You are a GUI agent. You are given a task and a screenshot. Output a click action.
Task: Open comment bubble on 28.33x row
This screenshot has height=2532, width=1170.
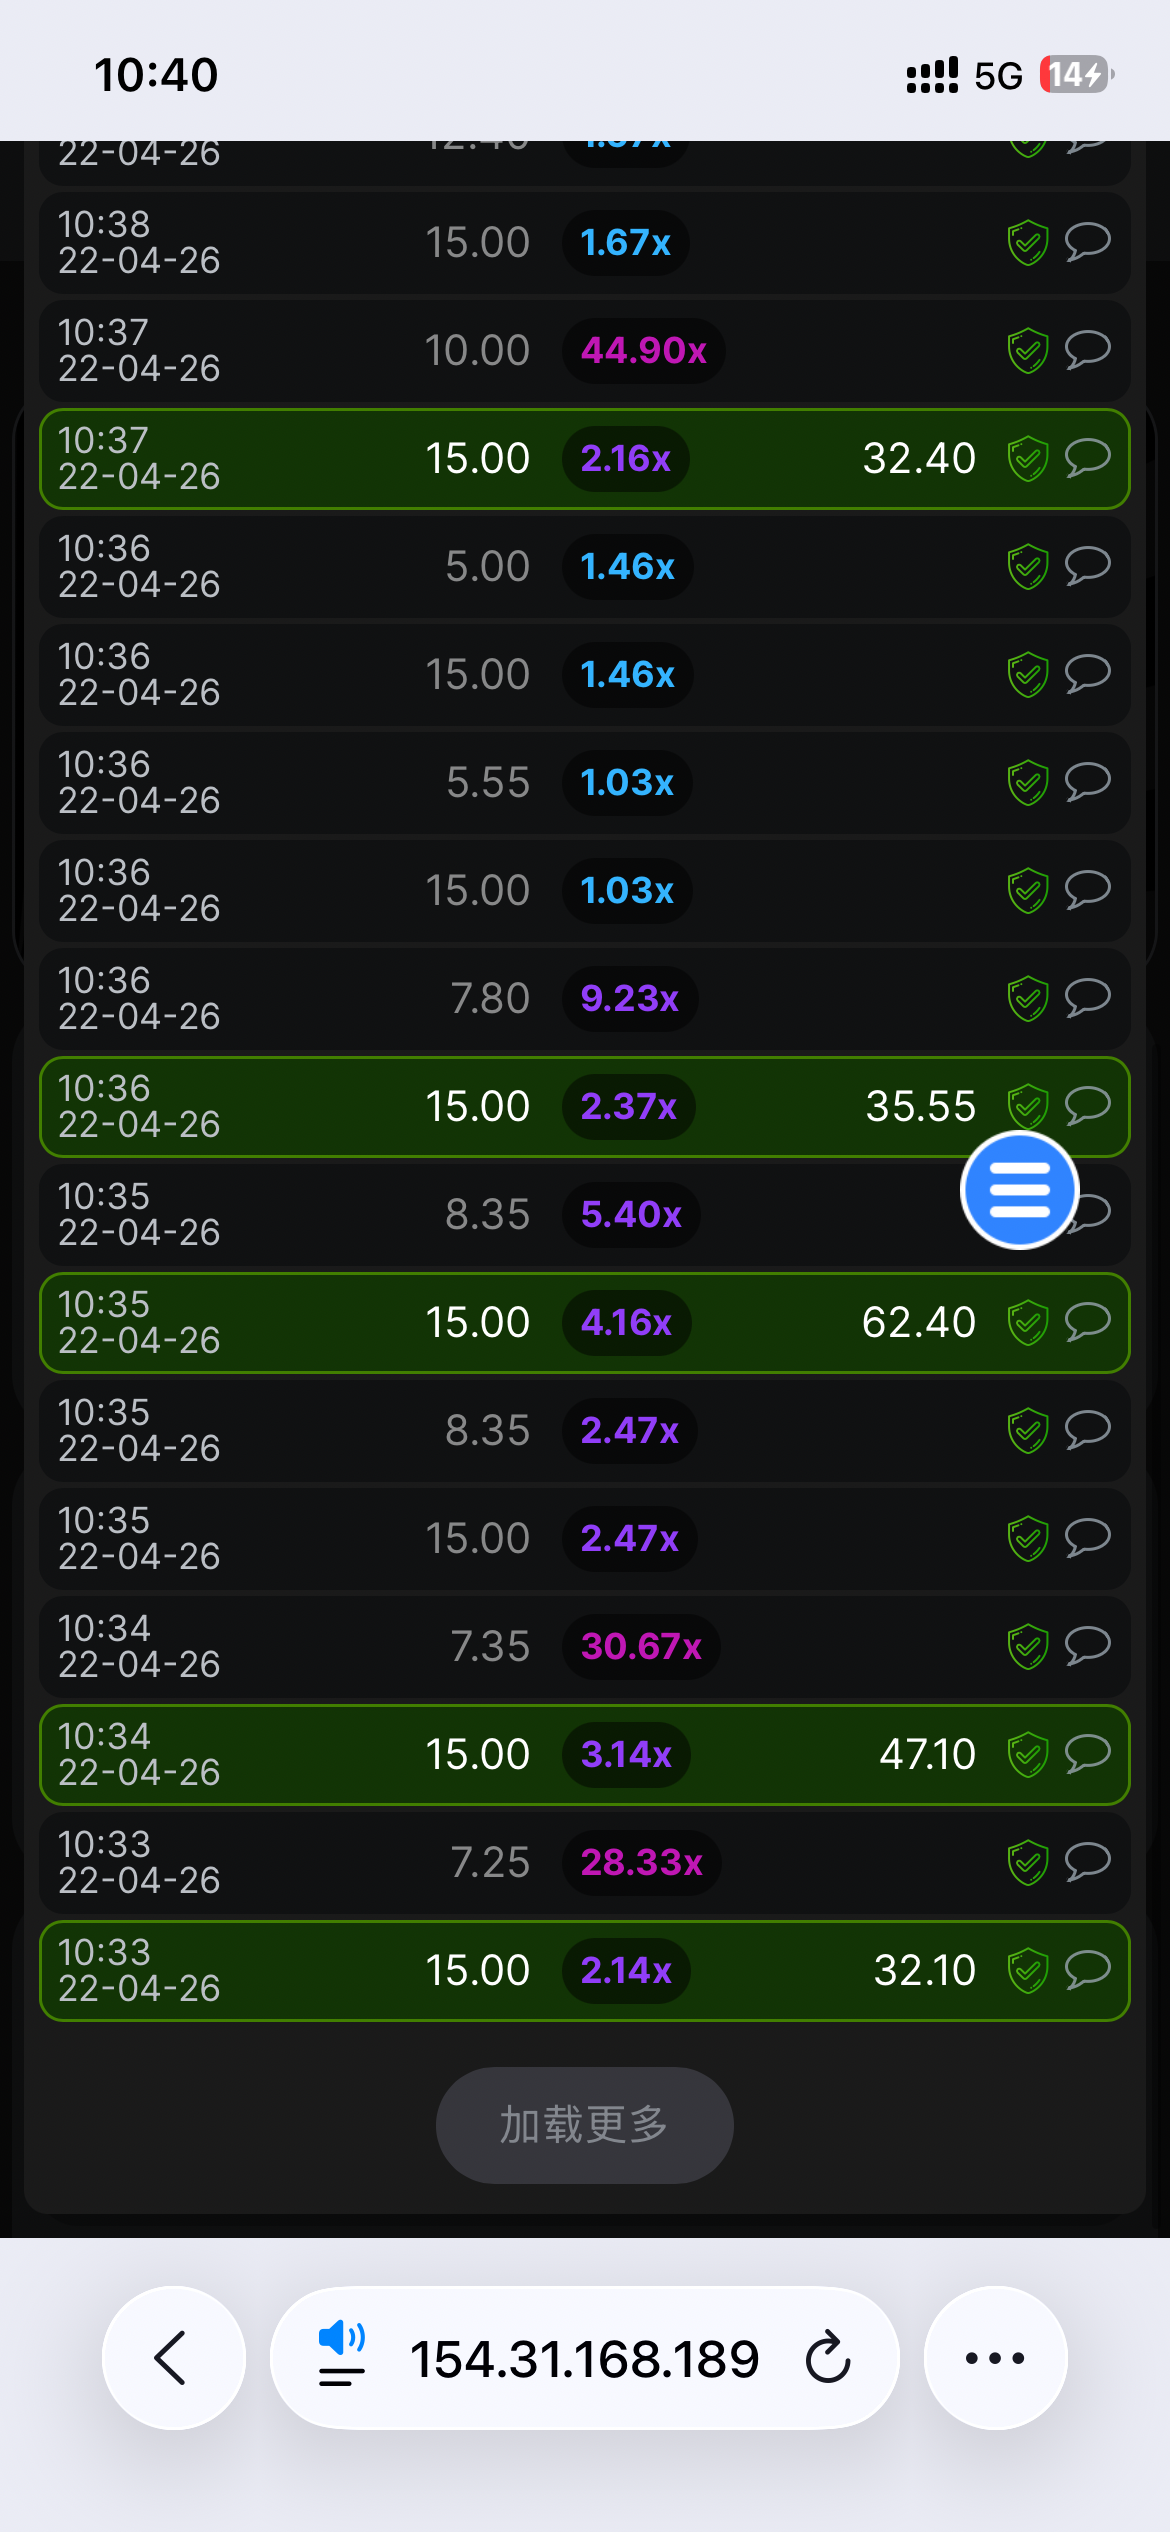pyautogui.click(x=1087, y=1862)
